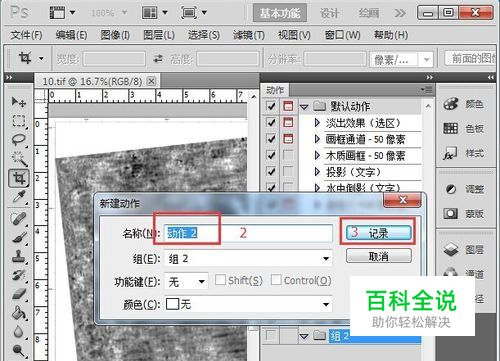The width and height of the screenshot is (500, 361).
Task: Open the 颜色 color panel
Action: [x=464, y=104]
